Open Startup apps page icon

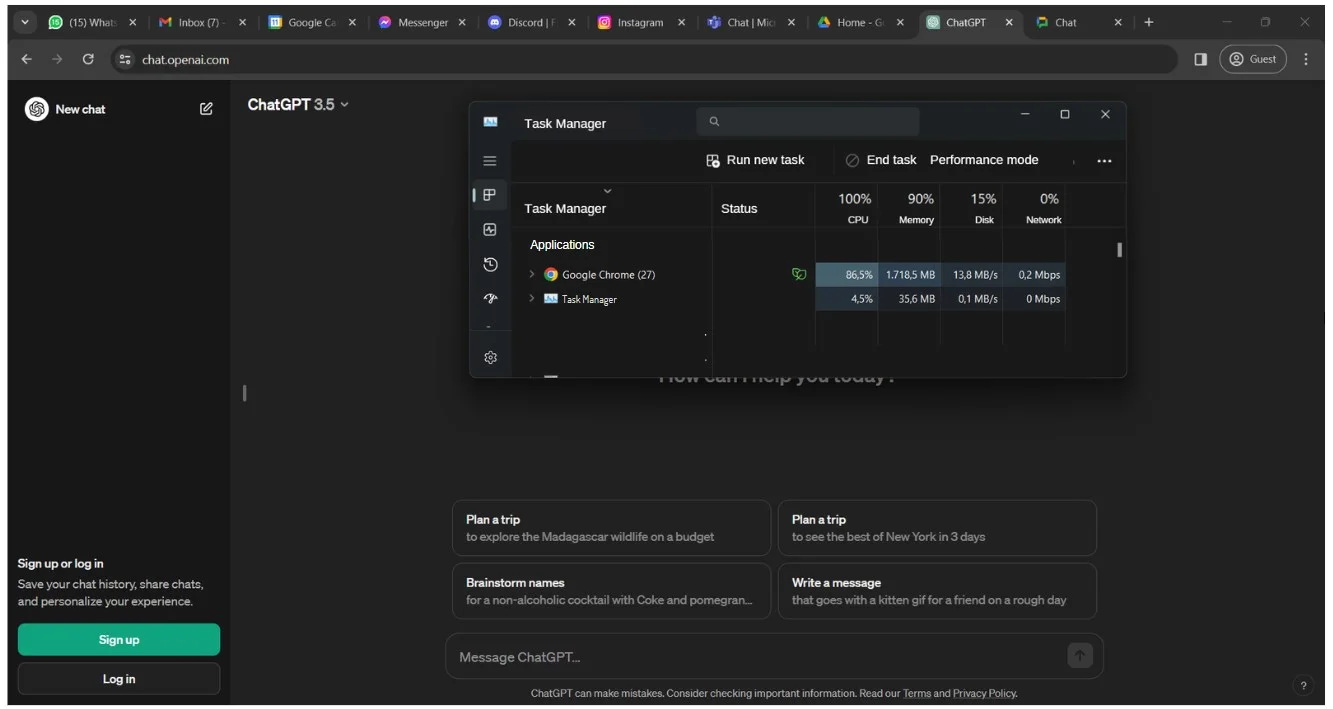coord(490,299)
